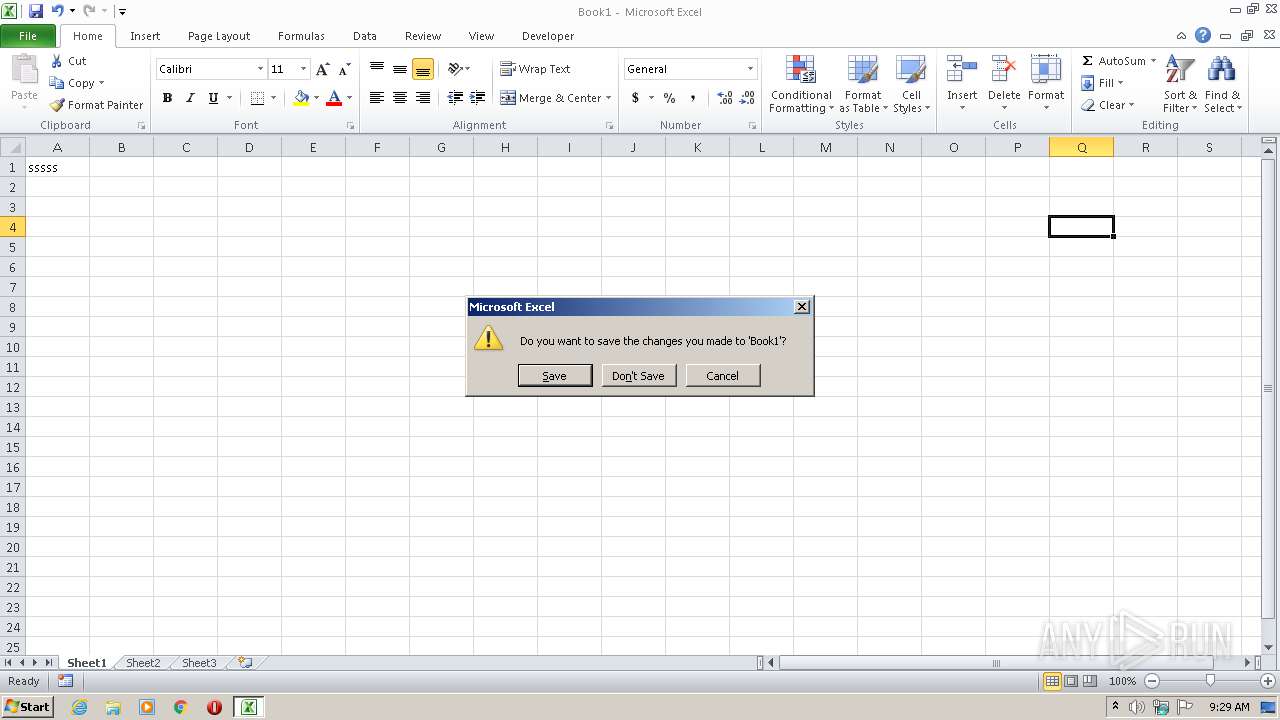
Task: Click Delete cells icon
Action: pyautogui.click(x=1004, y=70)
